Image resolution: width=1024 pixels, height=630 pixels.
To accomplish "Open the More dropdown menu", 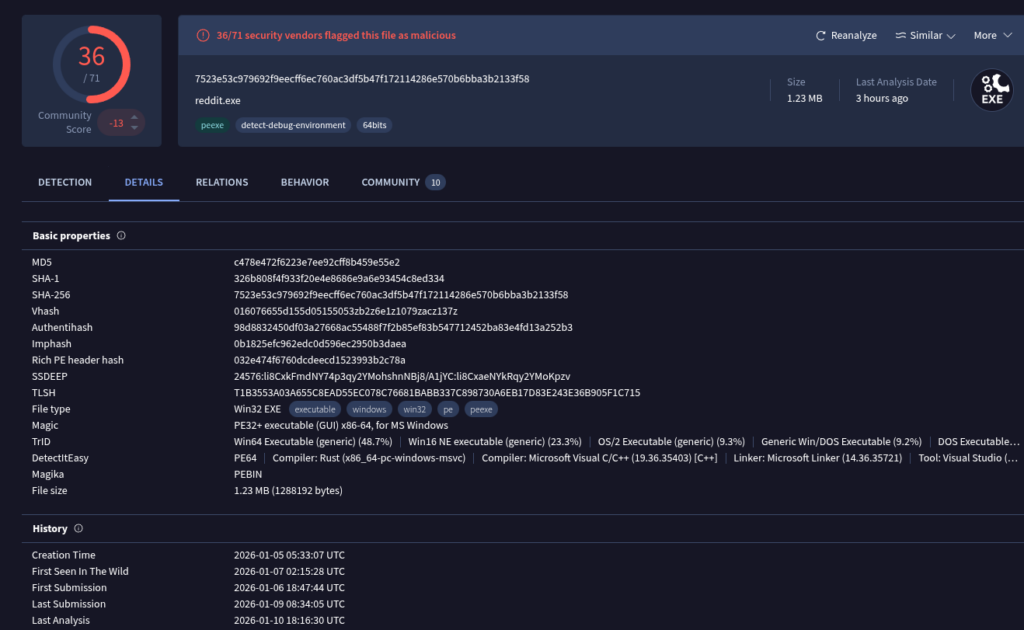I will (992, 35).
